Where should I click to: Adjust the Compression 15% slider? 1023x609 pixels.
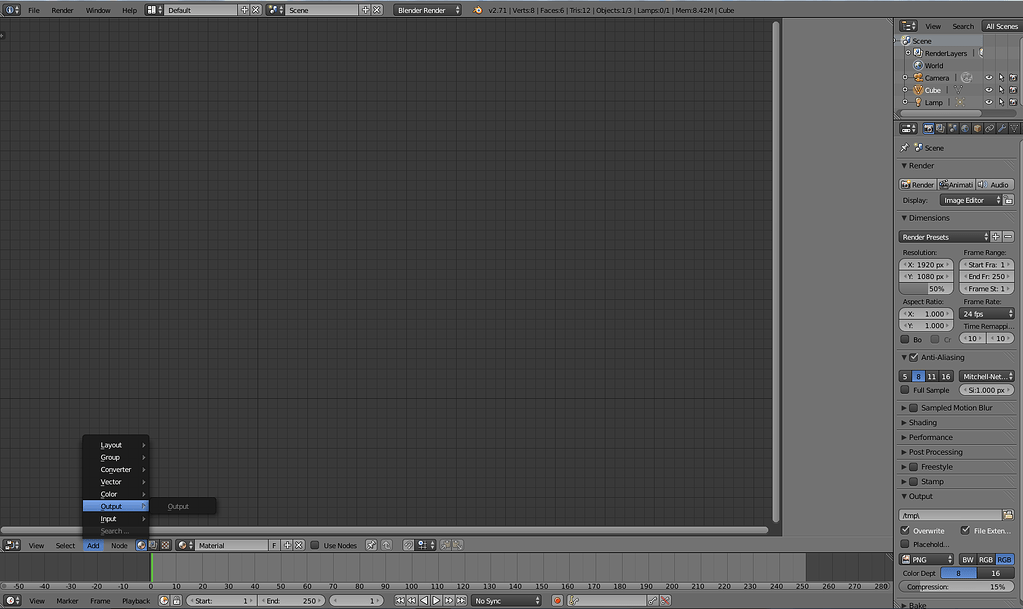pyautogui.click(x=956, y=586)
